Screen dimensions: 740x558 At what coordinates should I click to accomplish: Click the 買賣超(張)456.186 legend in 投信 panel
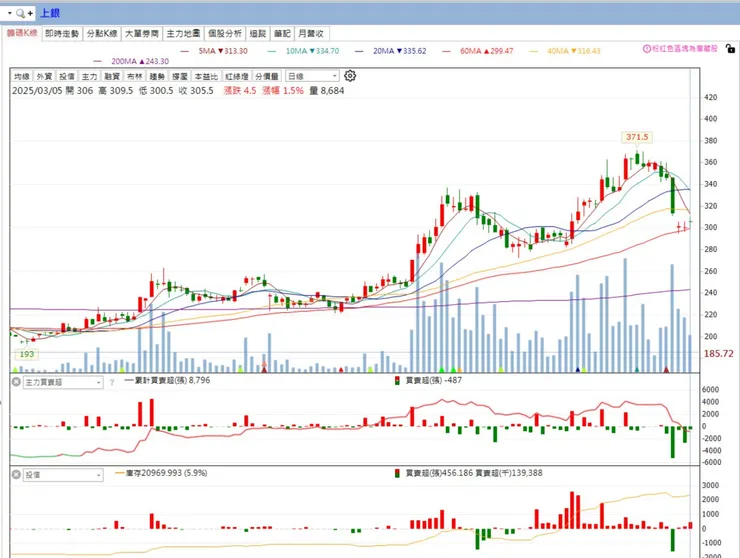pyautogui.click(x=434, y=473)
